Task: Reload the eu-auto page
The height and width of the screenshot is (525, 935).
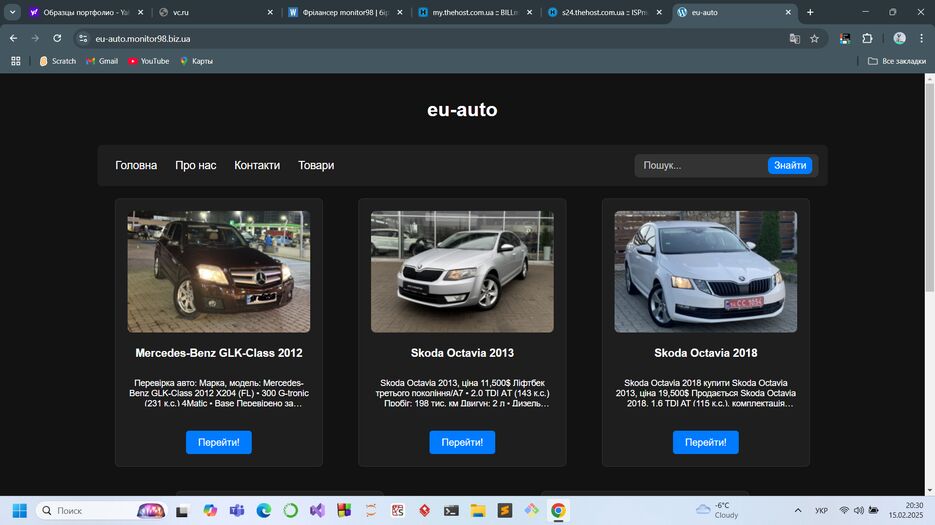Action: pos(57,38)
